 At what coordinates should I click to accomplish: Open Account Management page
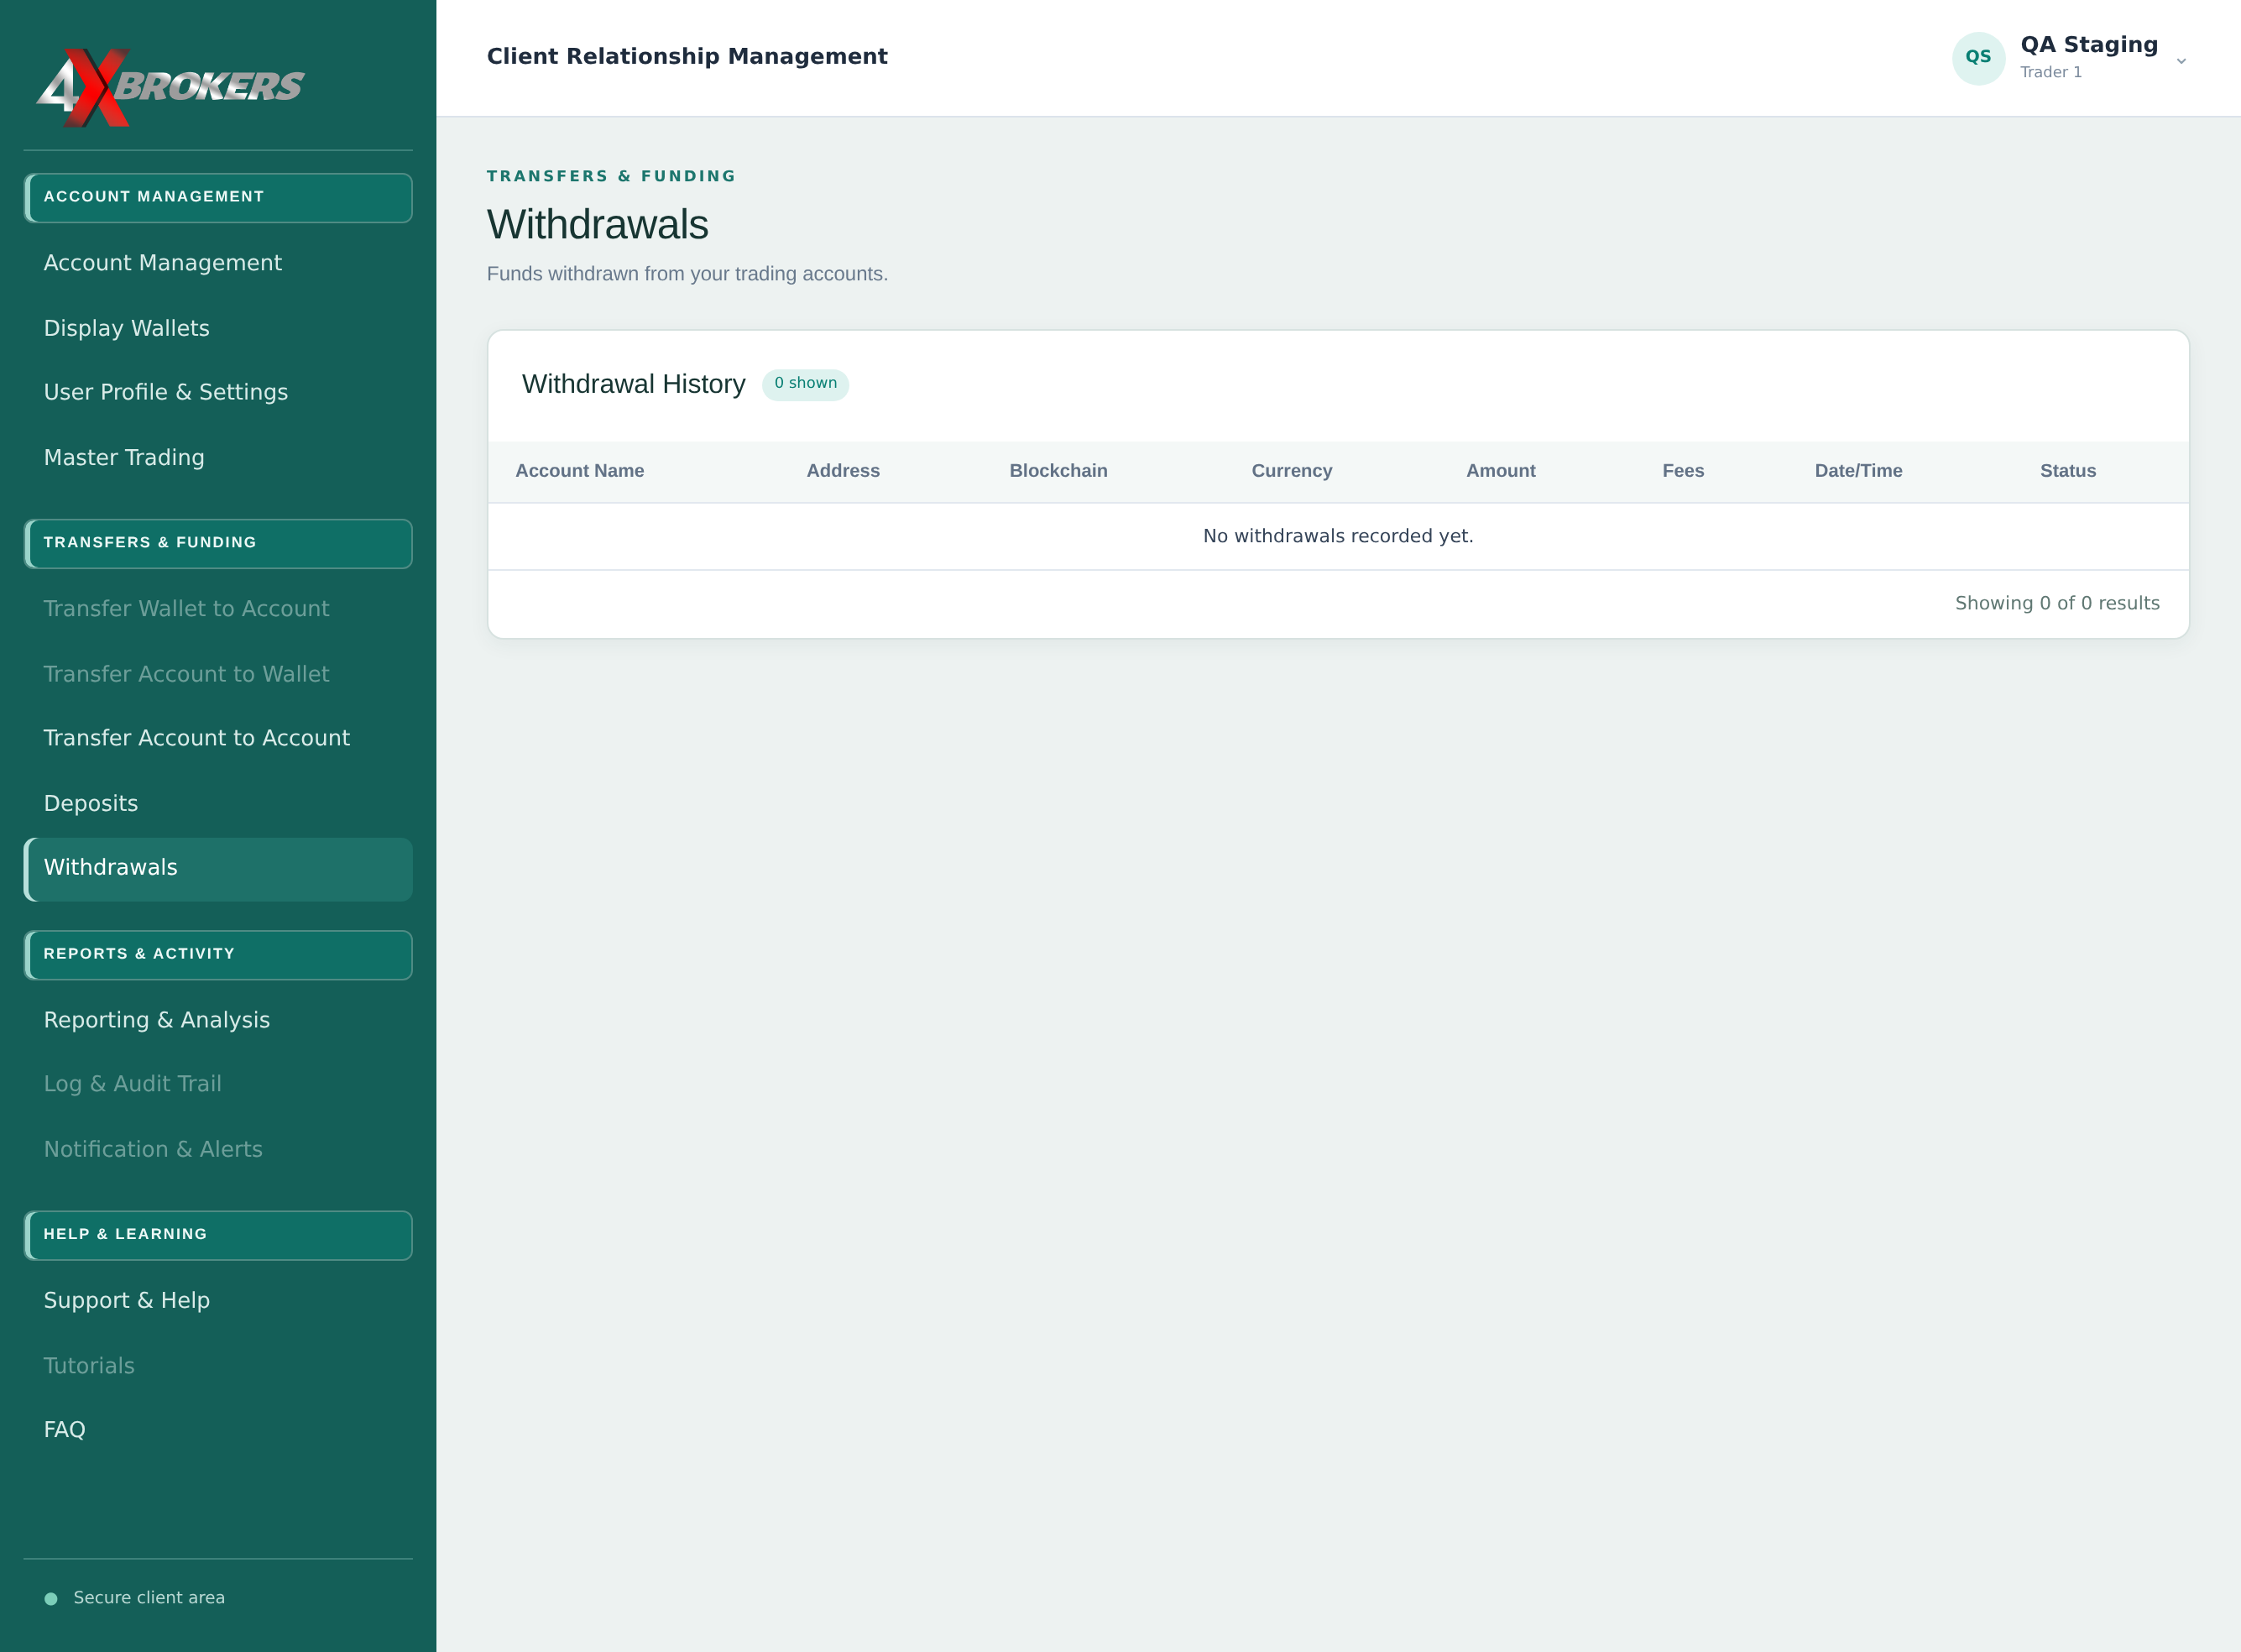[218, 263]
